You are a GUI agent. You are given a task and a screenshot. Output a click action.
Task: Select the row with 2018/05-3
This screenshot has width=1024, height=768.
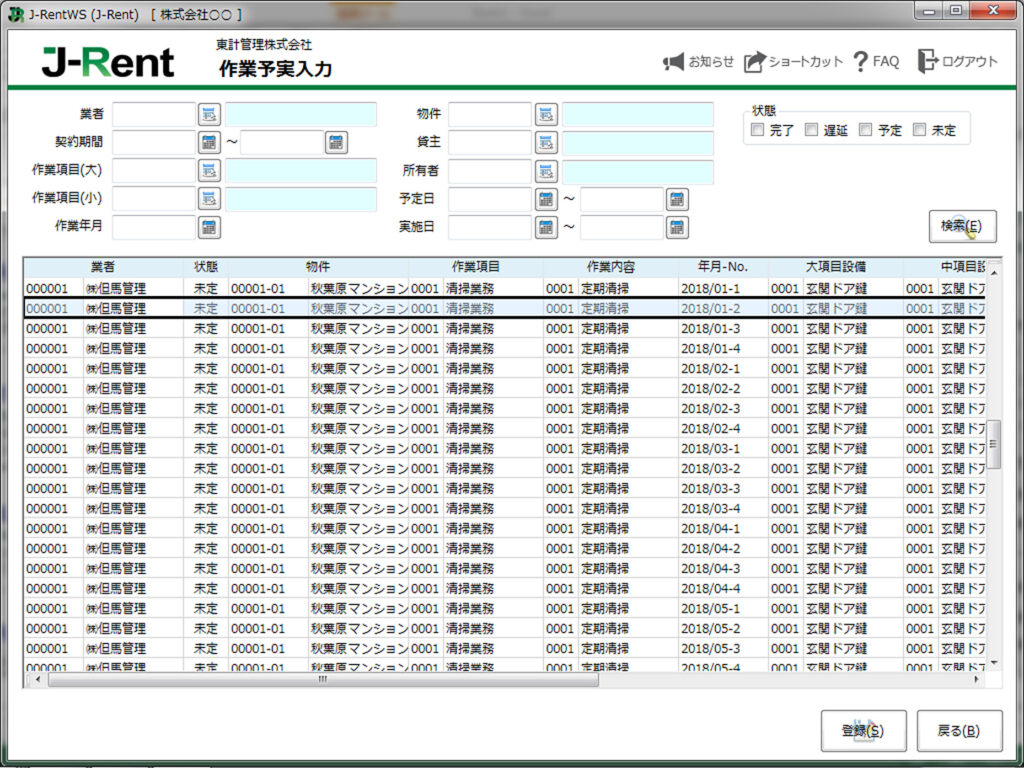(504, 648)
